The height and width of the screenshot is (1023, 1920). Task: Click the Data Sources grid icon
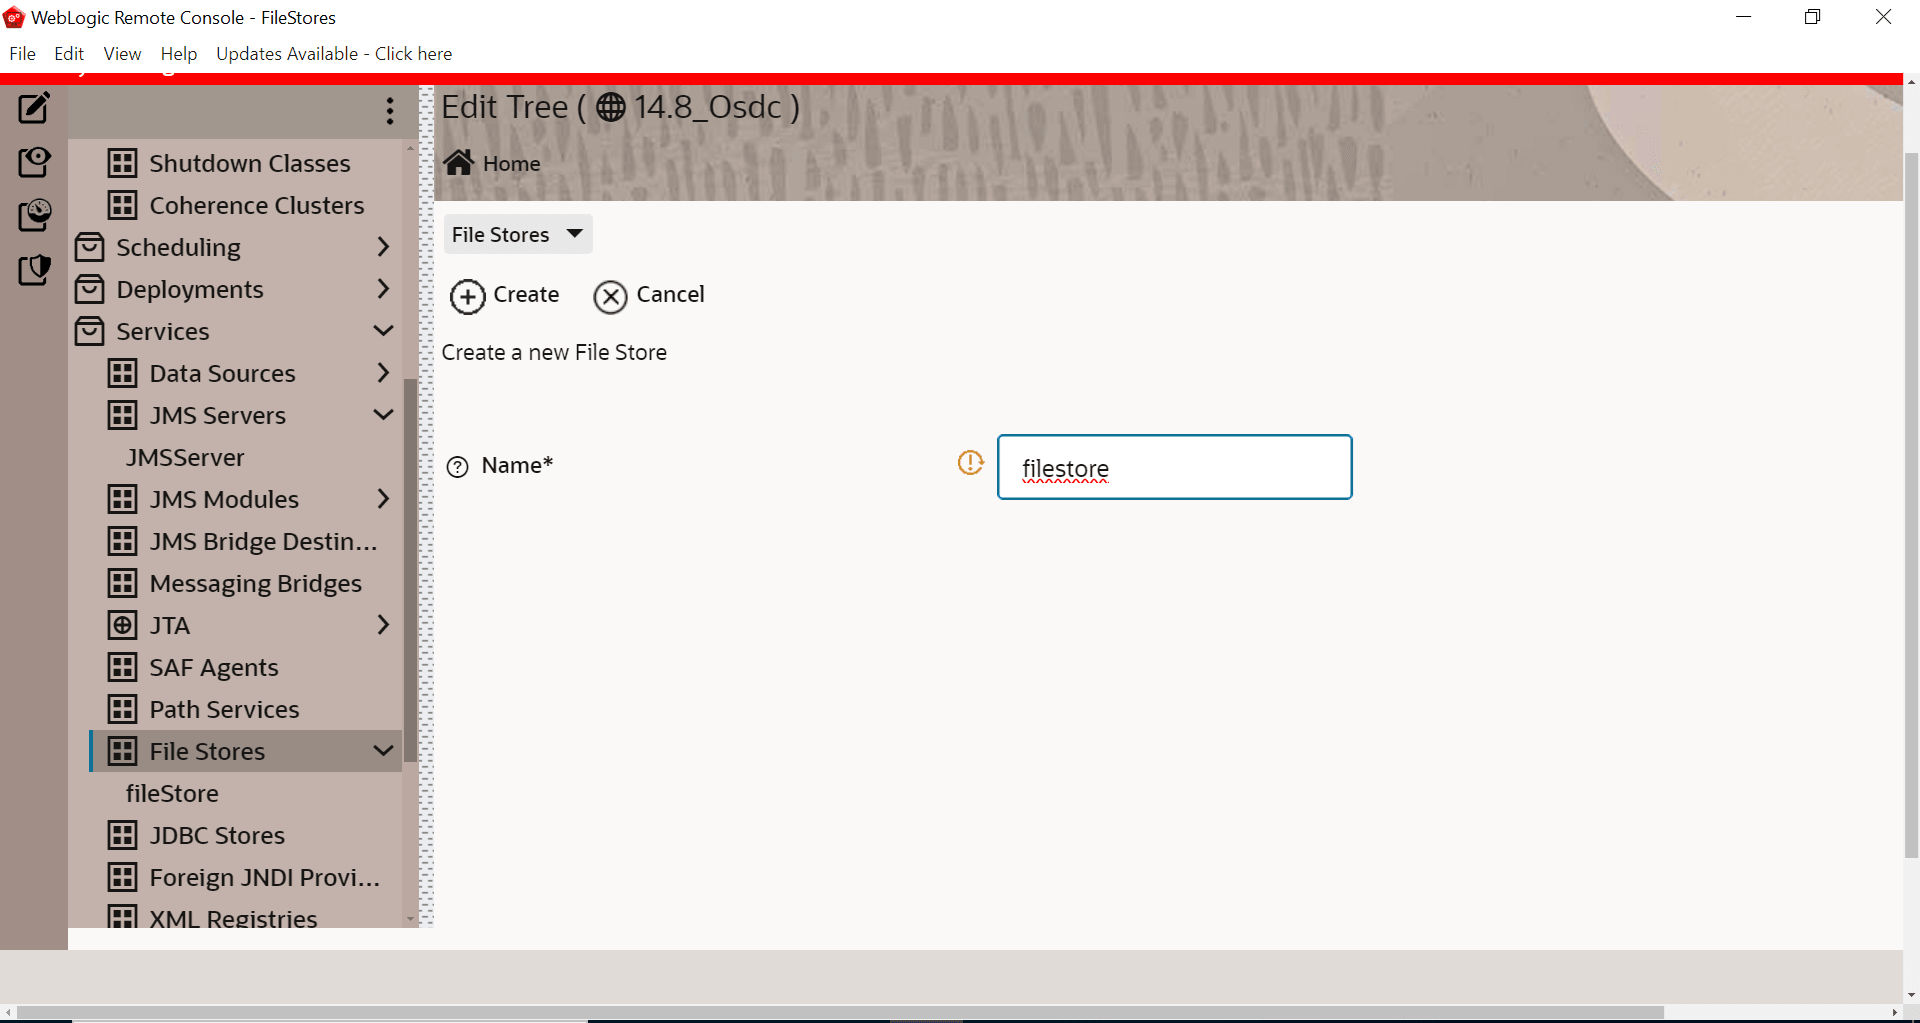click(x=123, y=373)
